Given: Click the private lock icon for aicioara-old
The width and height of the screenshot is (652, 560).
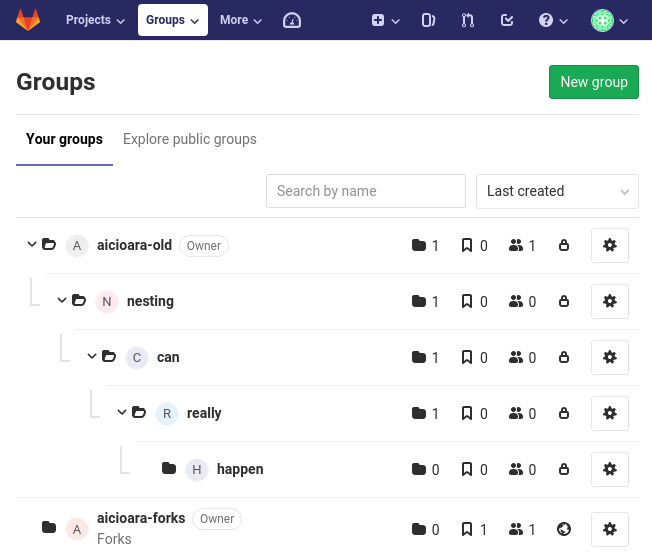Looking at the screenshot, I should (564, 245).
